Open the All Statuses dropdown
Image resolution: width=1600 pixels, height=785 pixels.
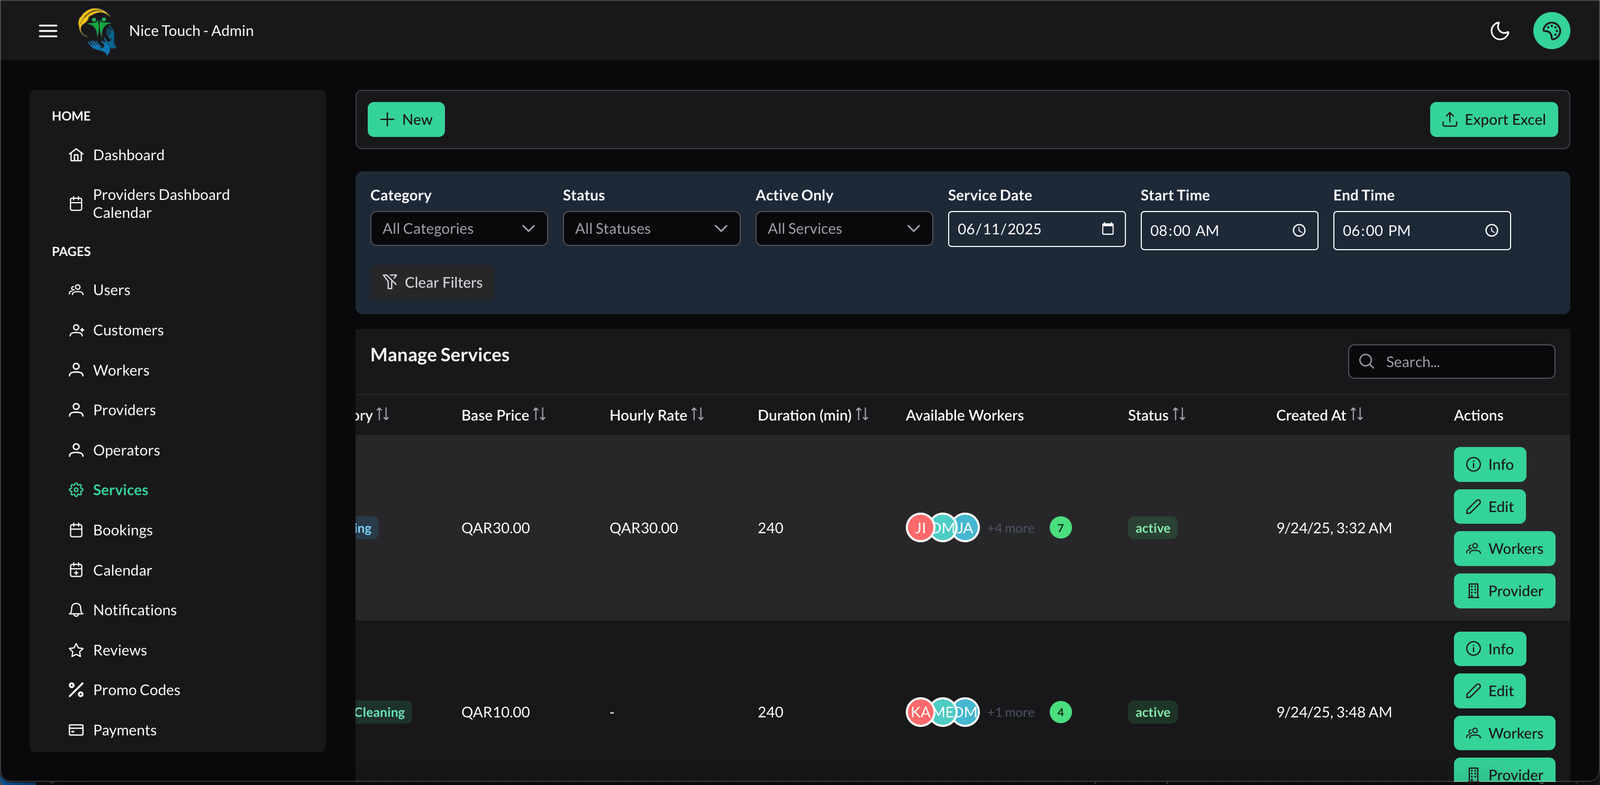click(651, 229)
